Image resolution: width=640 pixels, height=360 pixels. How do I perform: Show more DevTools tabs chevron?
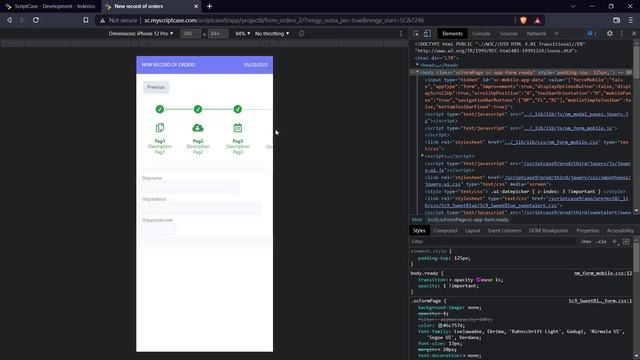tap(556, 33)
